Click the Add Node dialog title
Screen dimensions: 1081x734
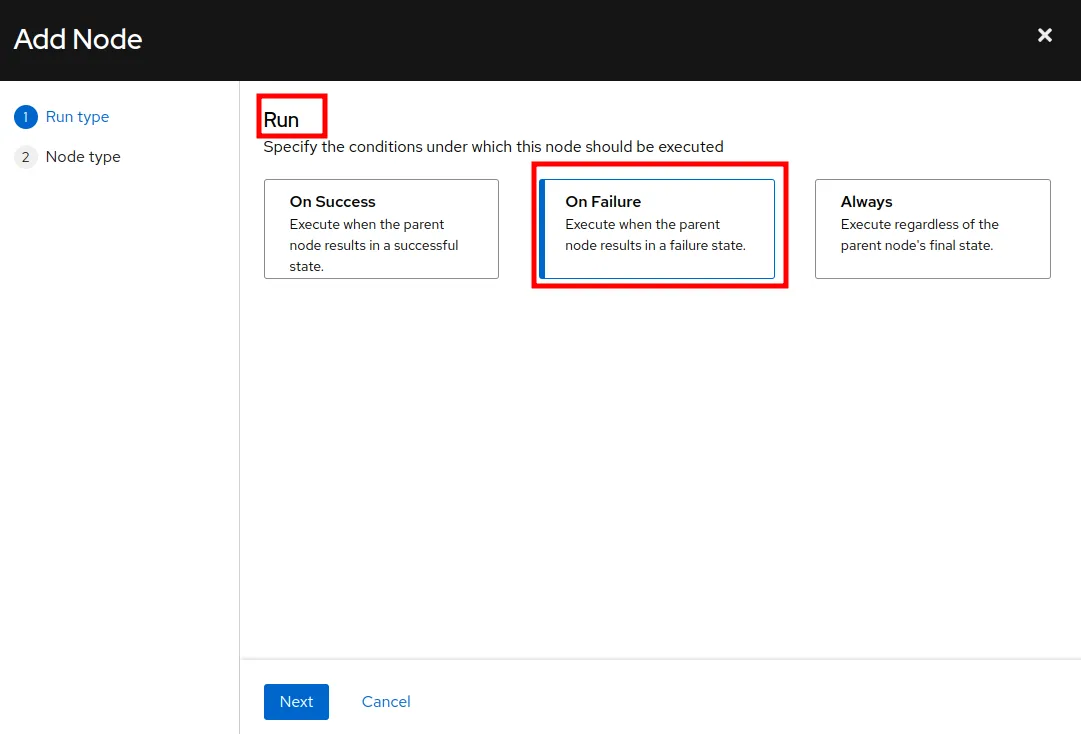(x=78, y=39)
